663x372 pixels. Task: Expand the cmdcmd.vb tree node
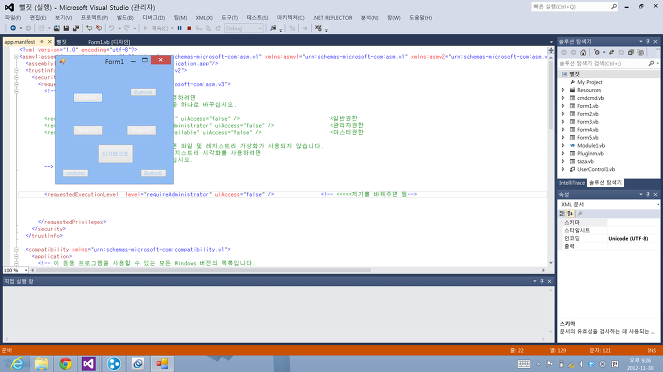[563, 98]
